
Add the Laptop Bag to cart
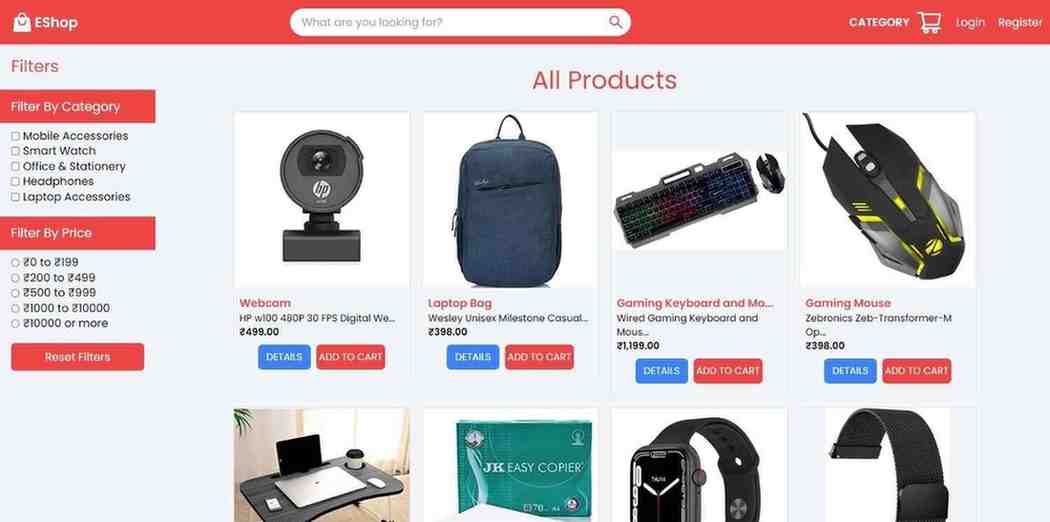tap(539, 357)
